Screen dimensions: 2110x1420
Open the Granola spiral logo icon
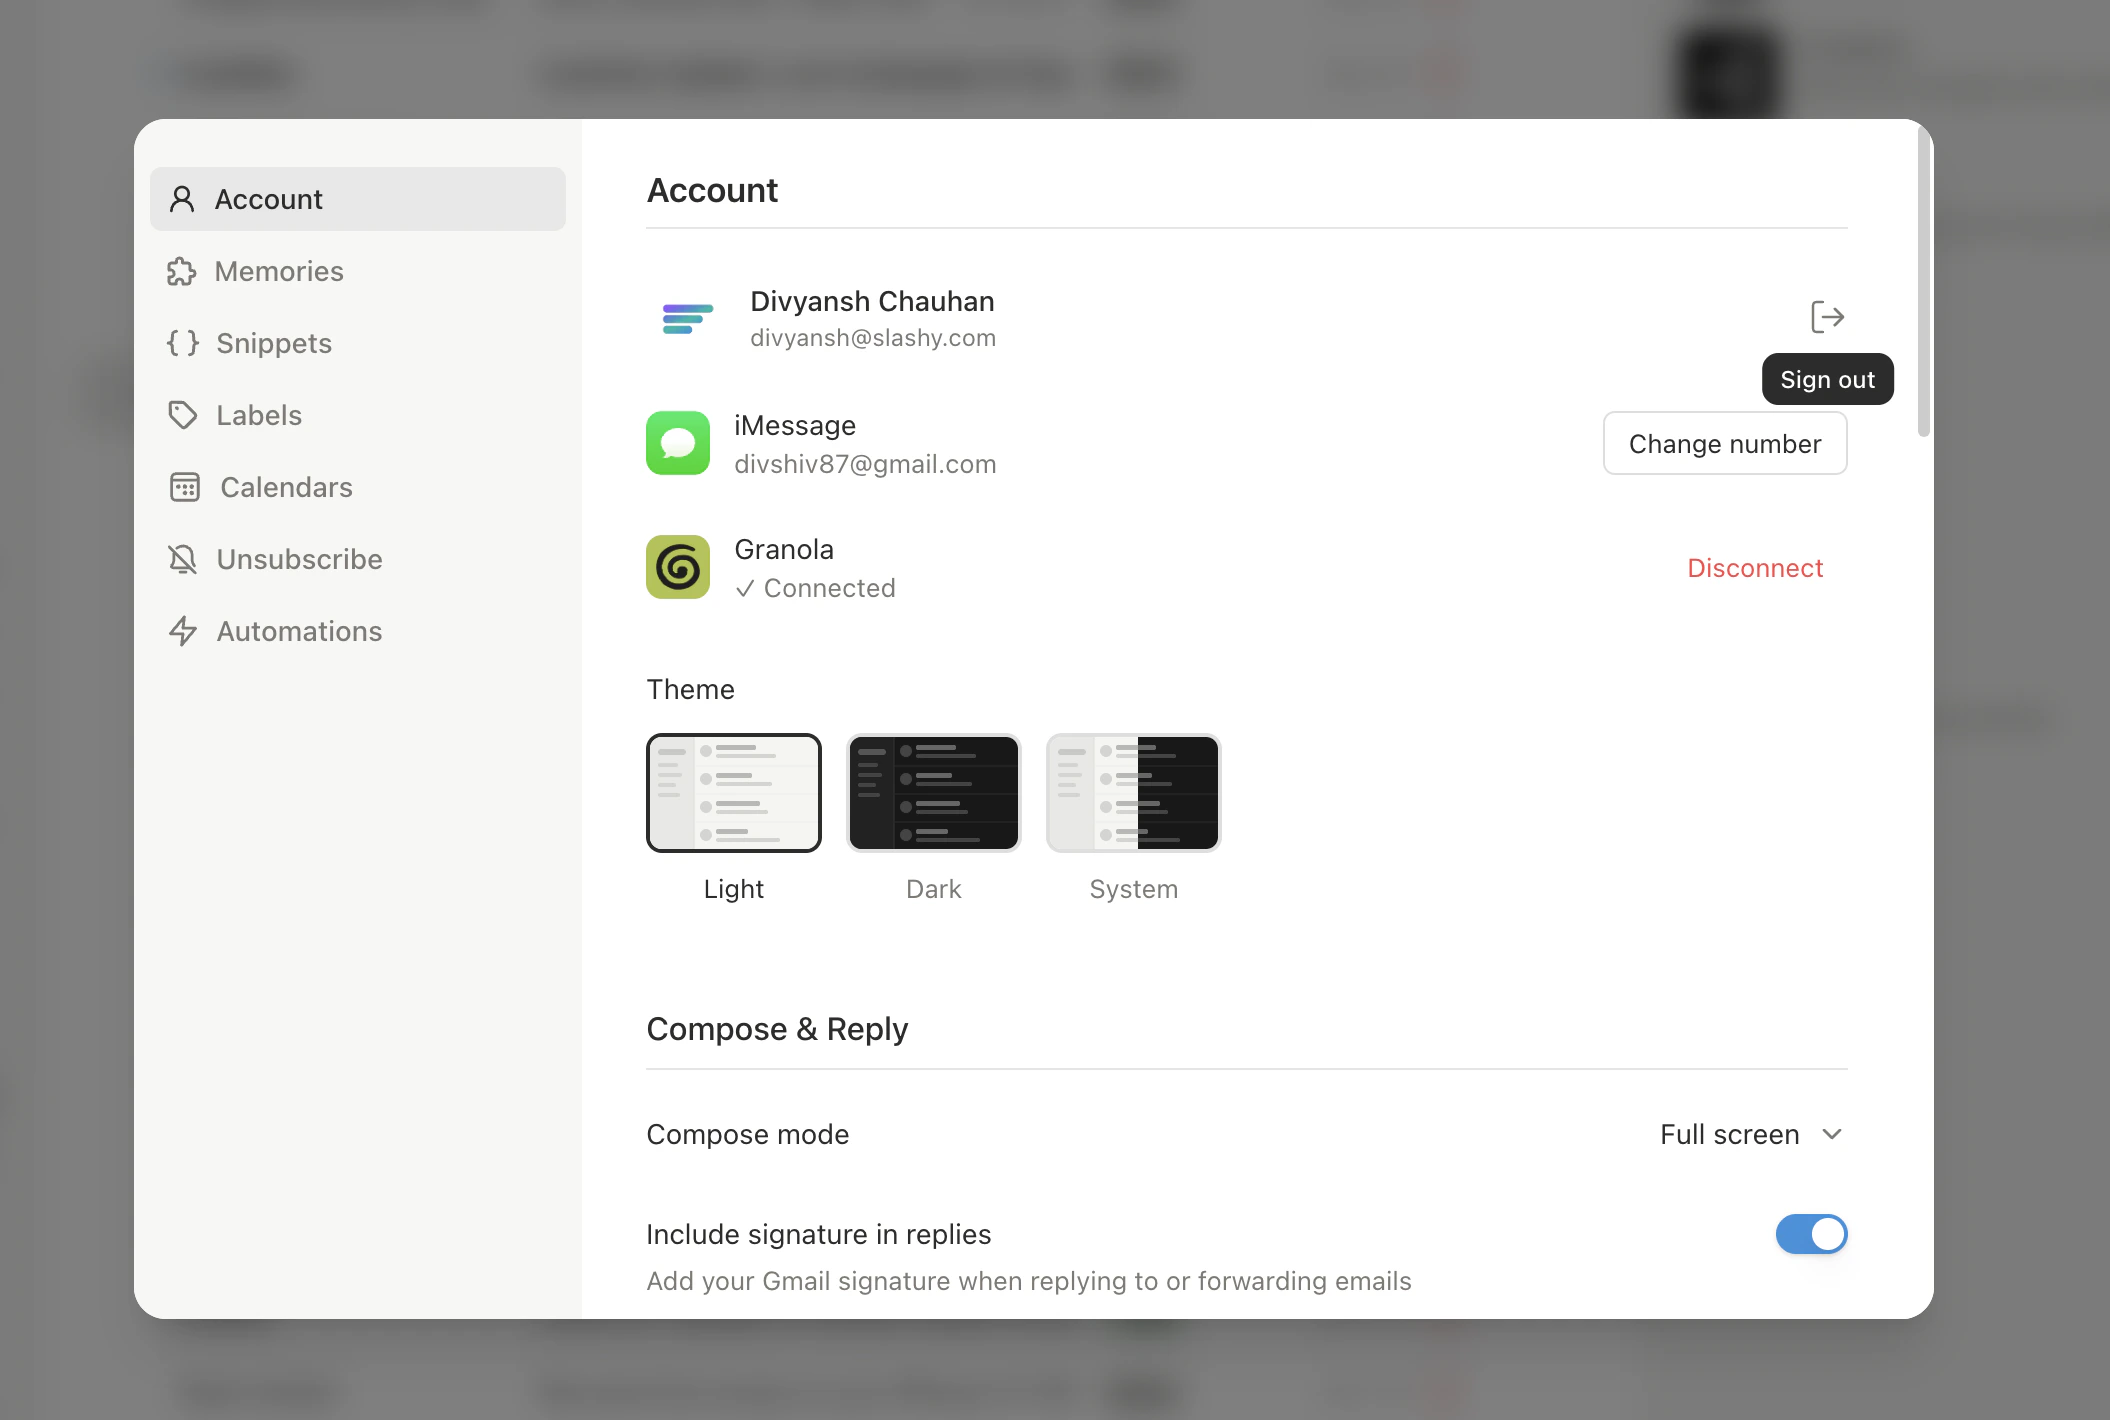pyautogui.click(x=677, y=567)
